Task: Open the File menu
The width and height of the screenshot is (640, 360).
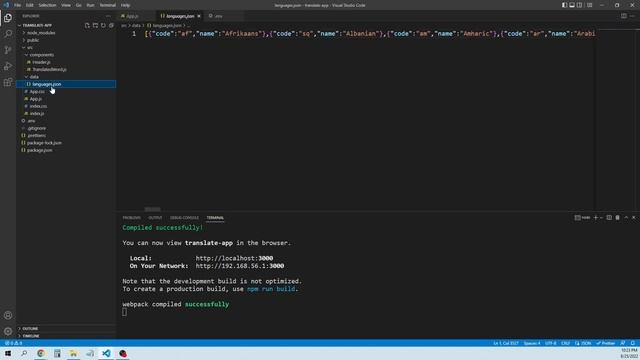Action: tap(18, 5)
